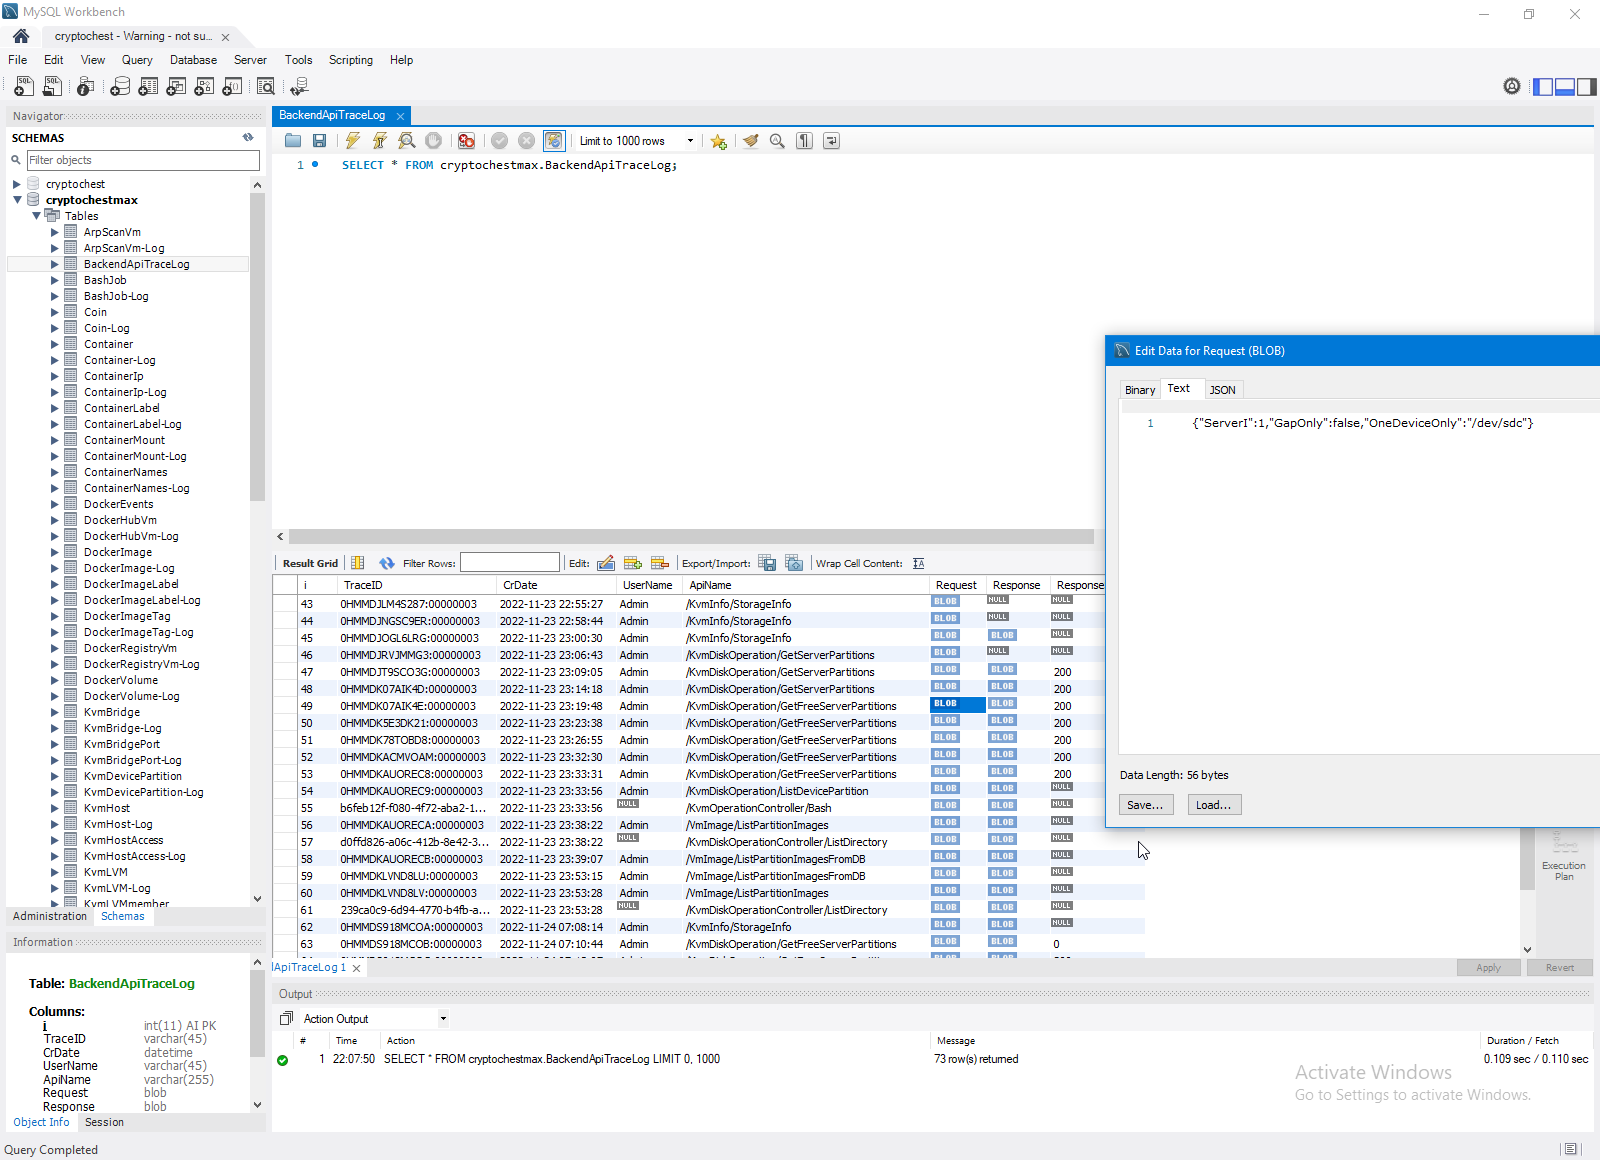Focus the Filter objects search field

tap(143, 160)
